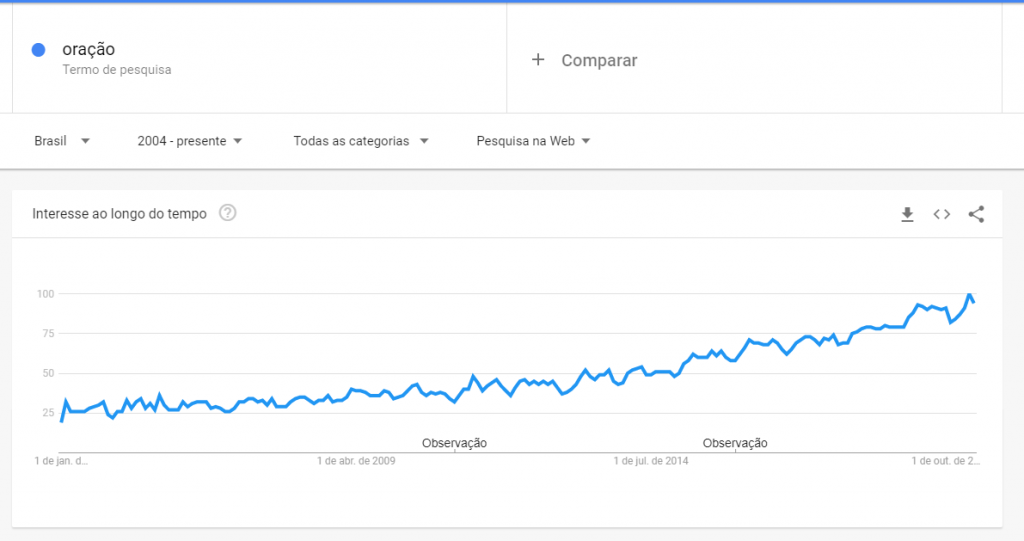
Task: Click the first Observação note near 2011
Action: click(454, 443)
